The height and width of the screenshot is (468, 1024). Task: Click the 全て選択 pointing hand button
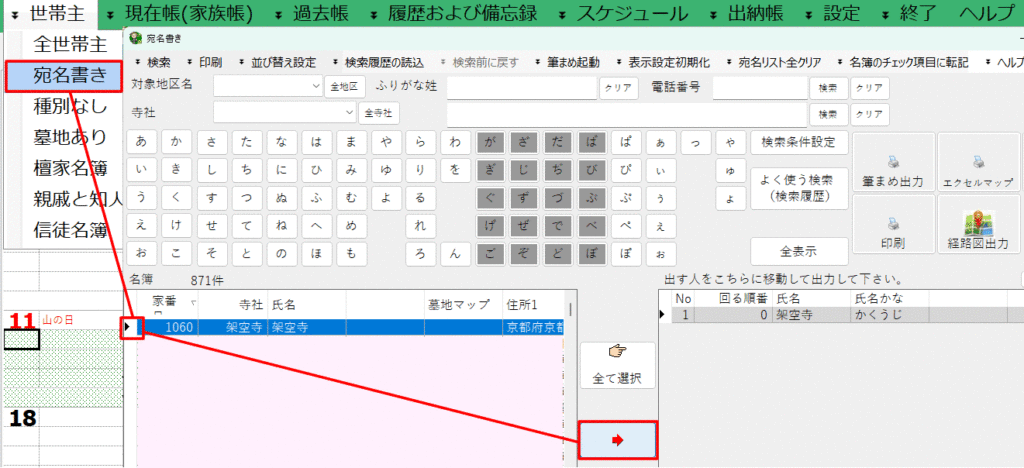point(617,365)
